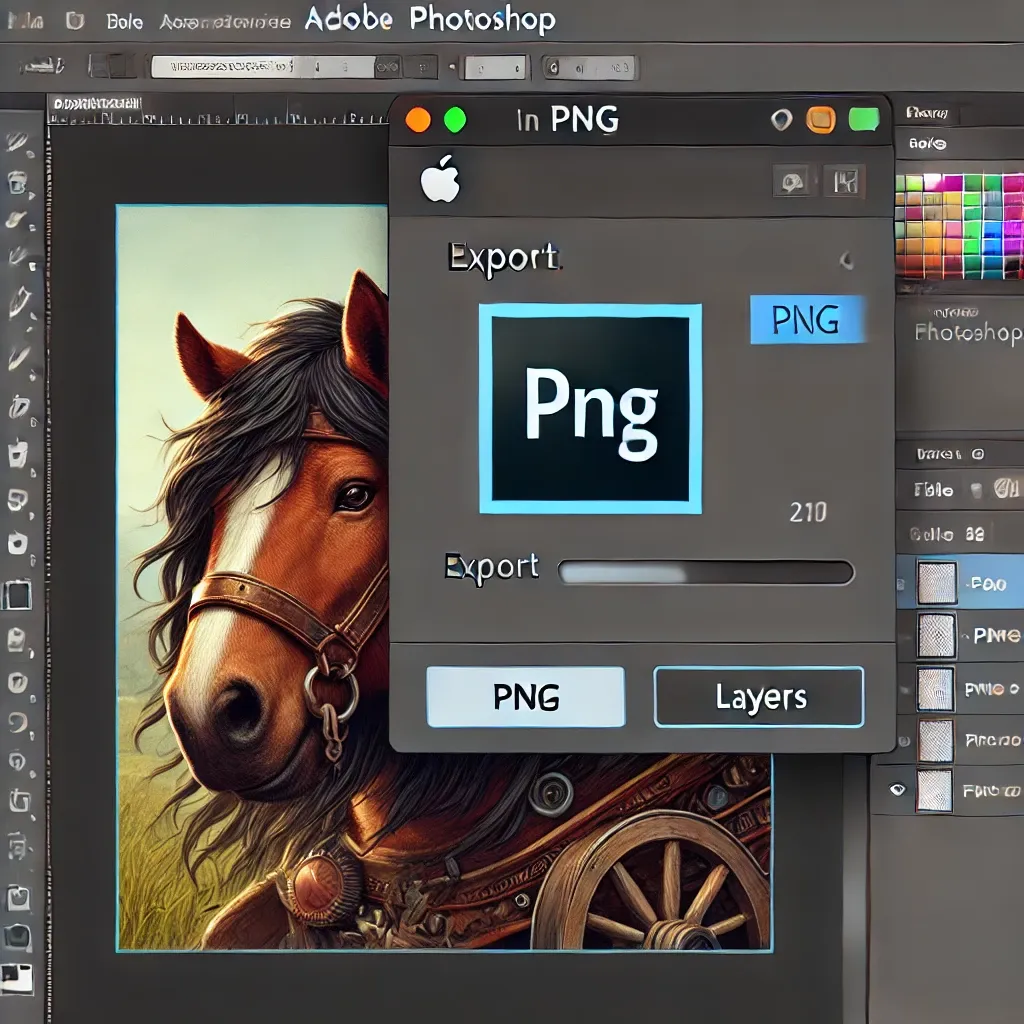Select the tool directly above the foreground/background color box
The image size is (1024, 1024).
click(18, 938)
